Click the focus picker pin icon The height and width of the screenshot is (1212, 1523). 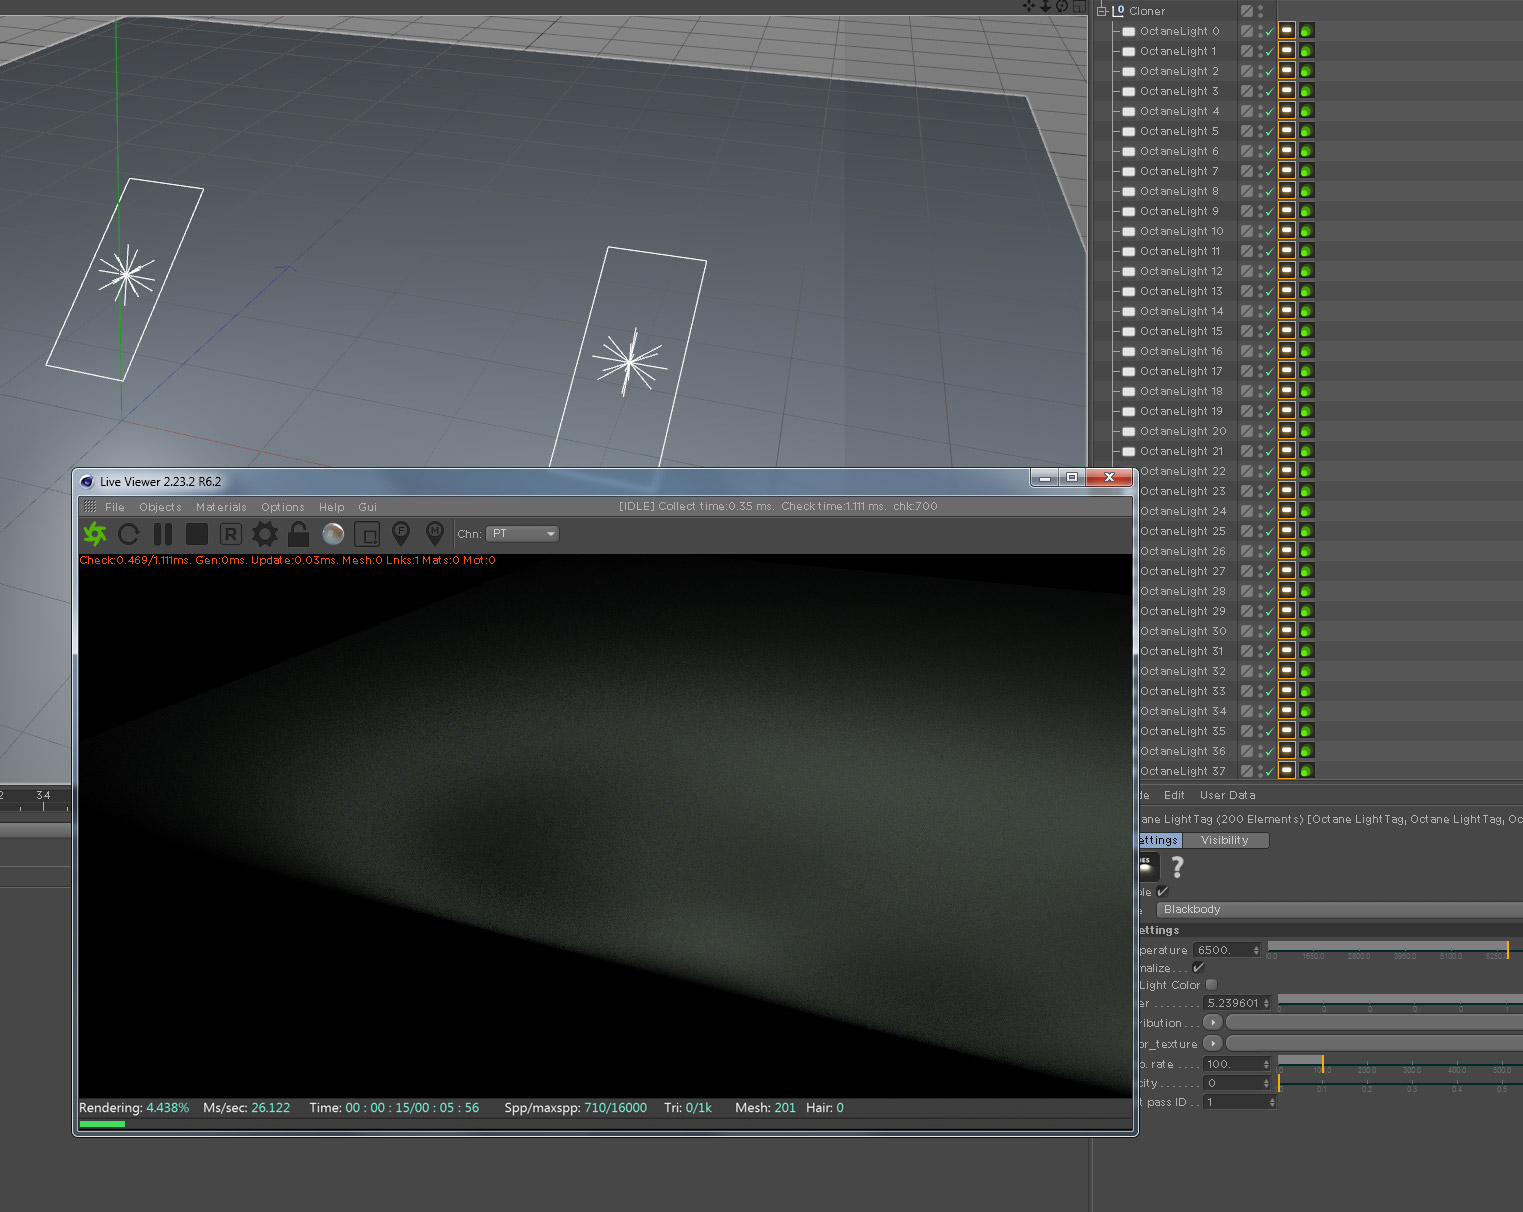401,533
